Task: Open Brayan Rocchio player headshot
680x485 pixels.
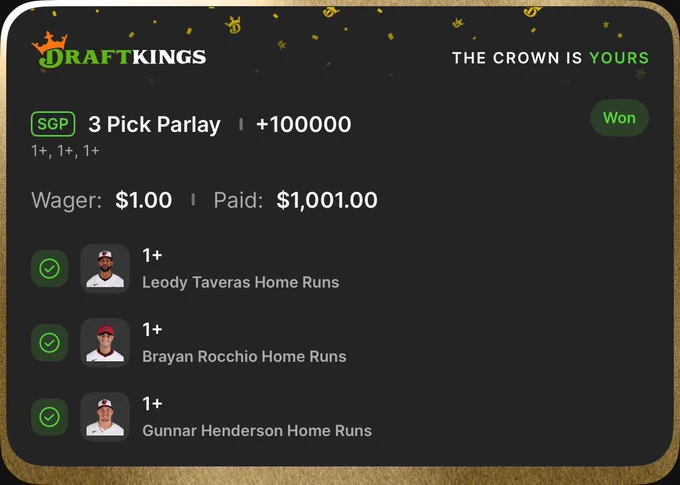Action: pyautogui.click(x=105, y=343)
